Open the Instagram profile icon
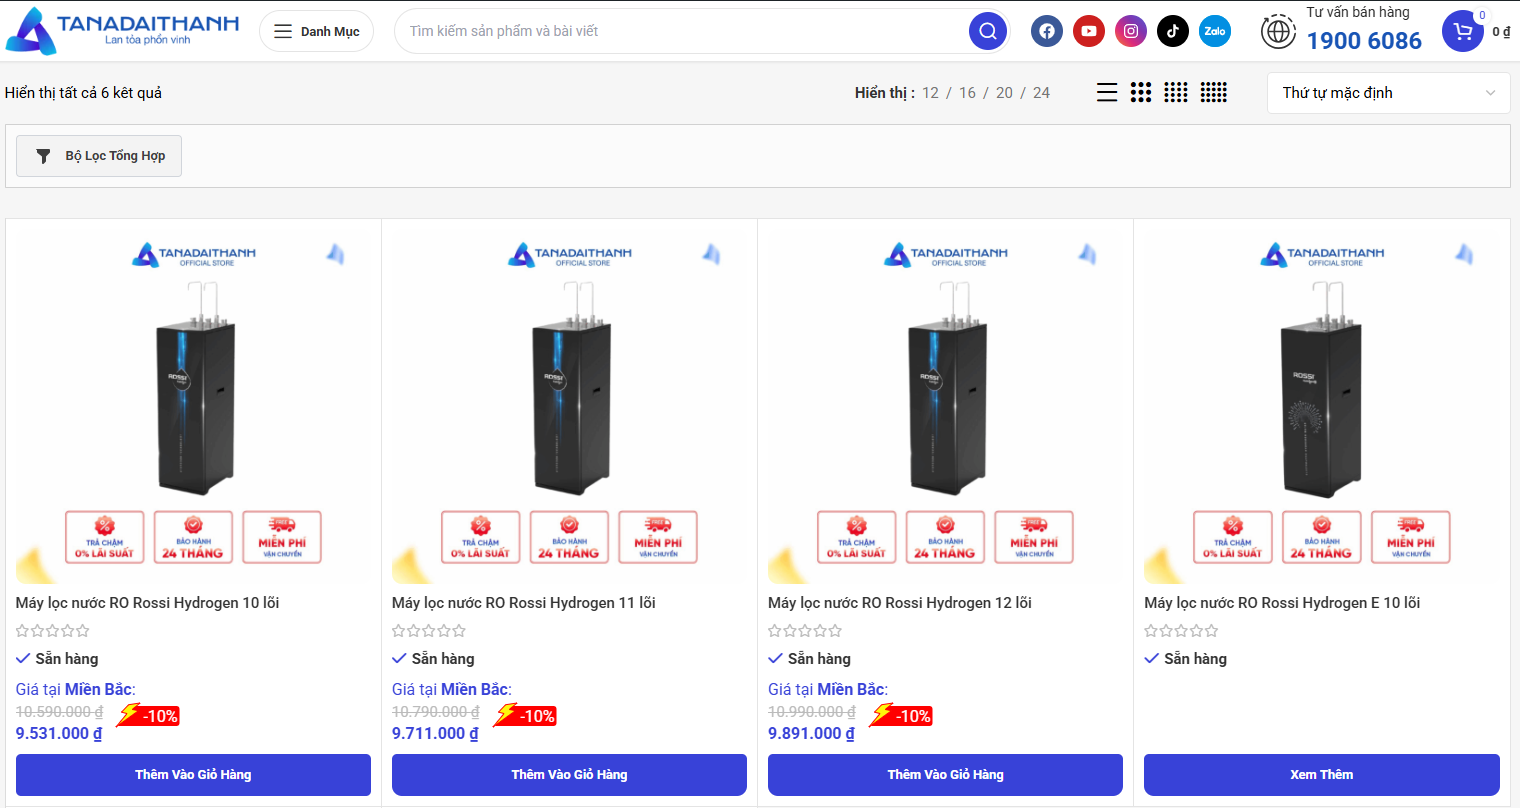 pyautogui.click(x=1131, y=31)
